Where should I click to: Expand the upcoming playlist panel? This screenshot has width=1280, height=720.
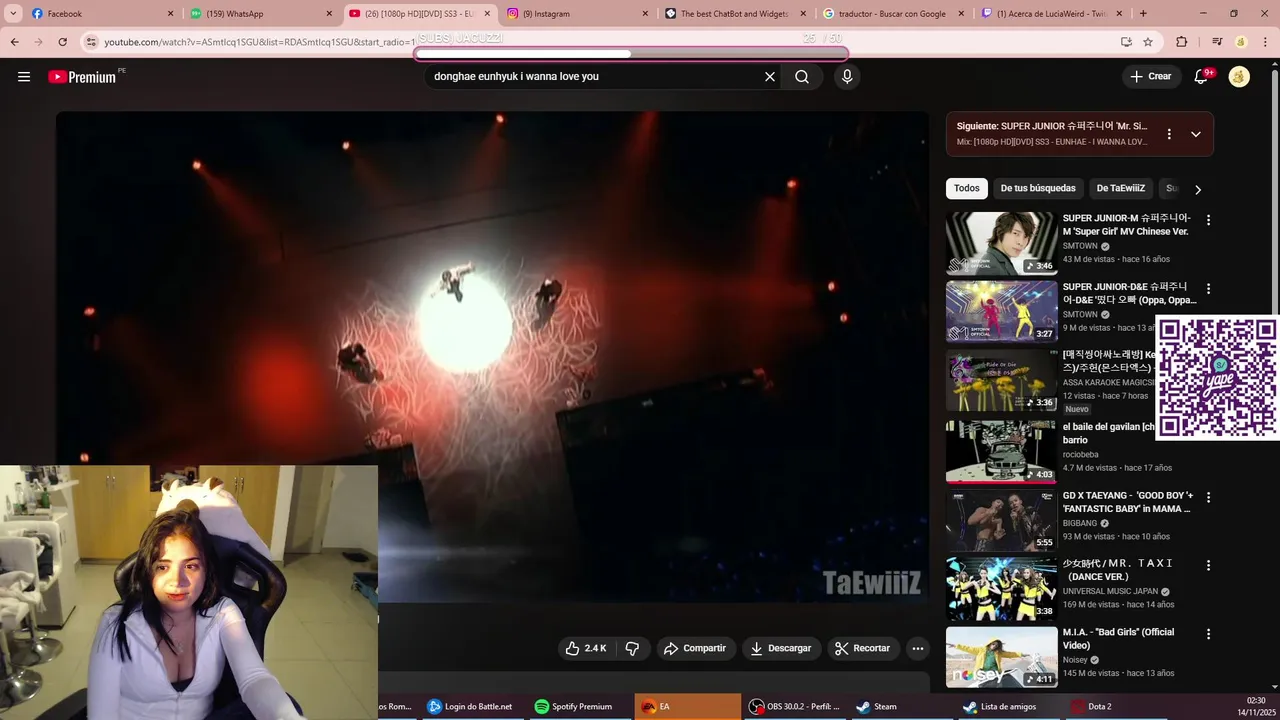[x=1196, y=134]
